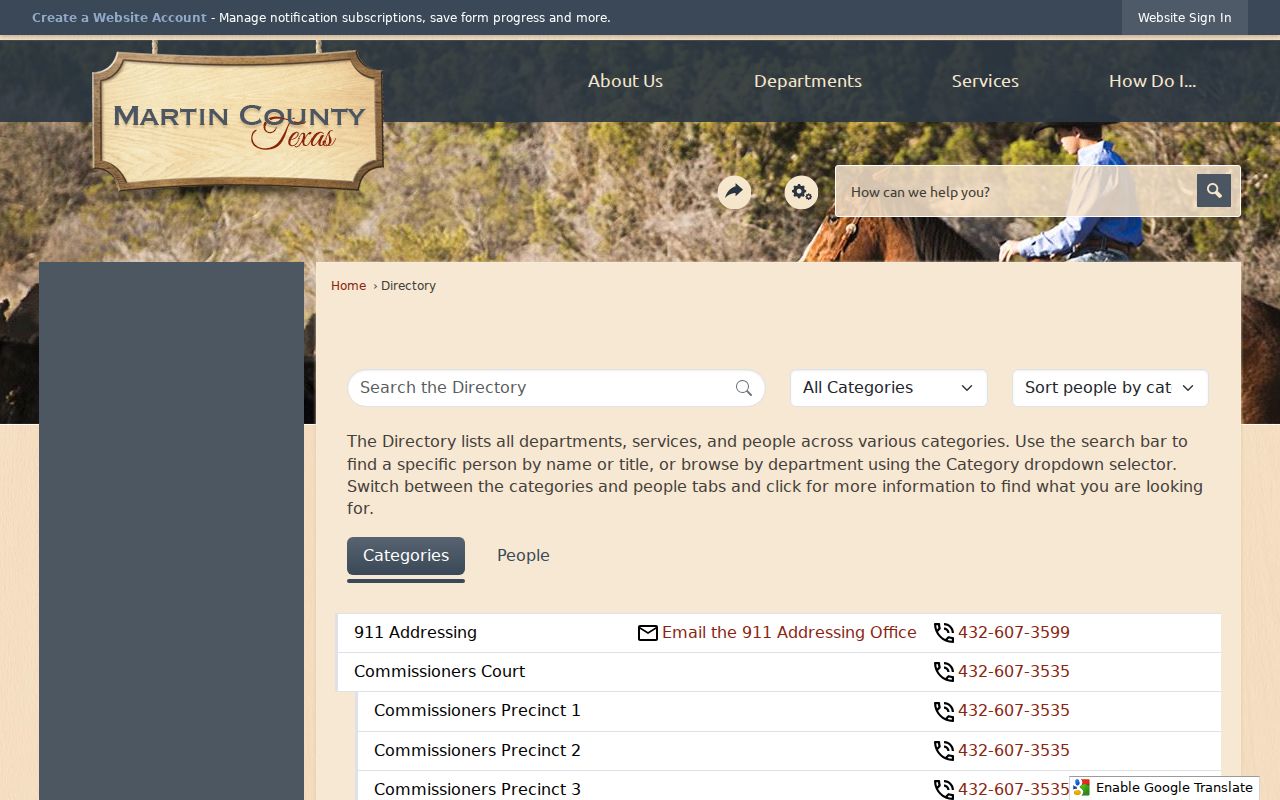Open the How Do I... menu

click(1152, 81)
